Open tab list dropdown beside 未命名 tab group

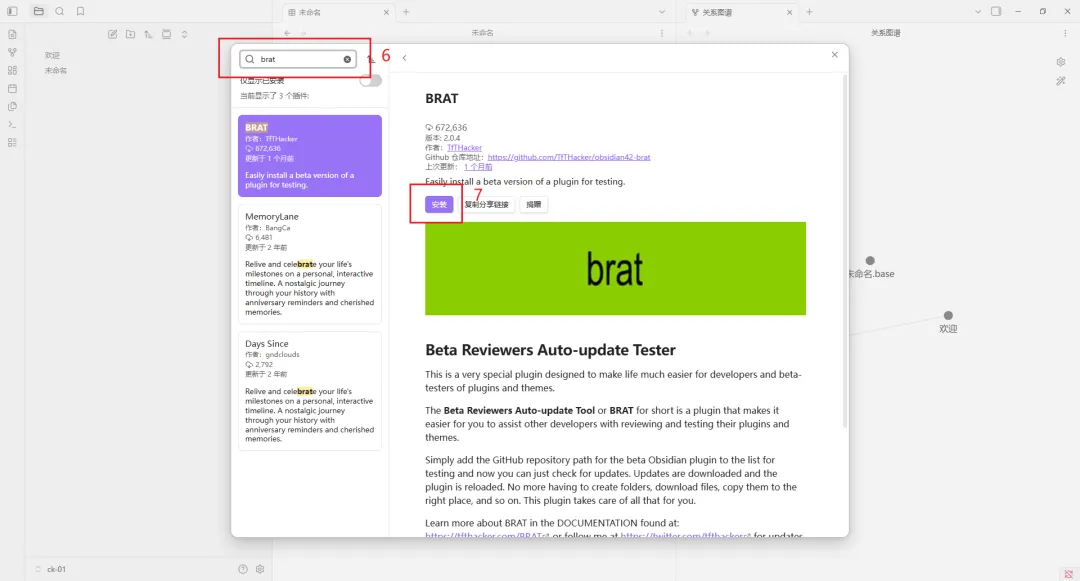coord(662,12)
